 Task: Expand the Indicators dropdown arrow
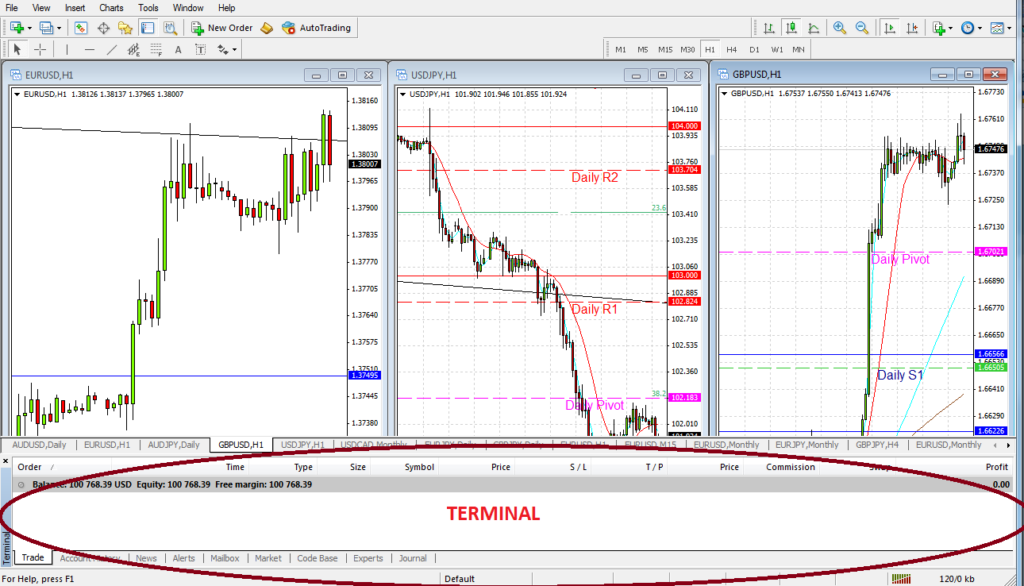(x=950, y=28)
